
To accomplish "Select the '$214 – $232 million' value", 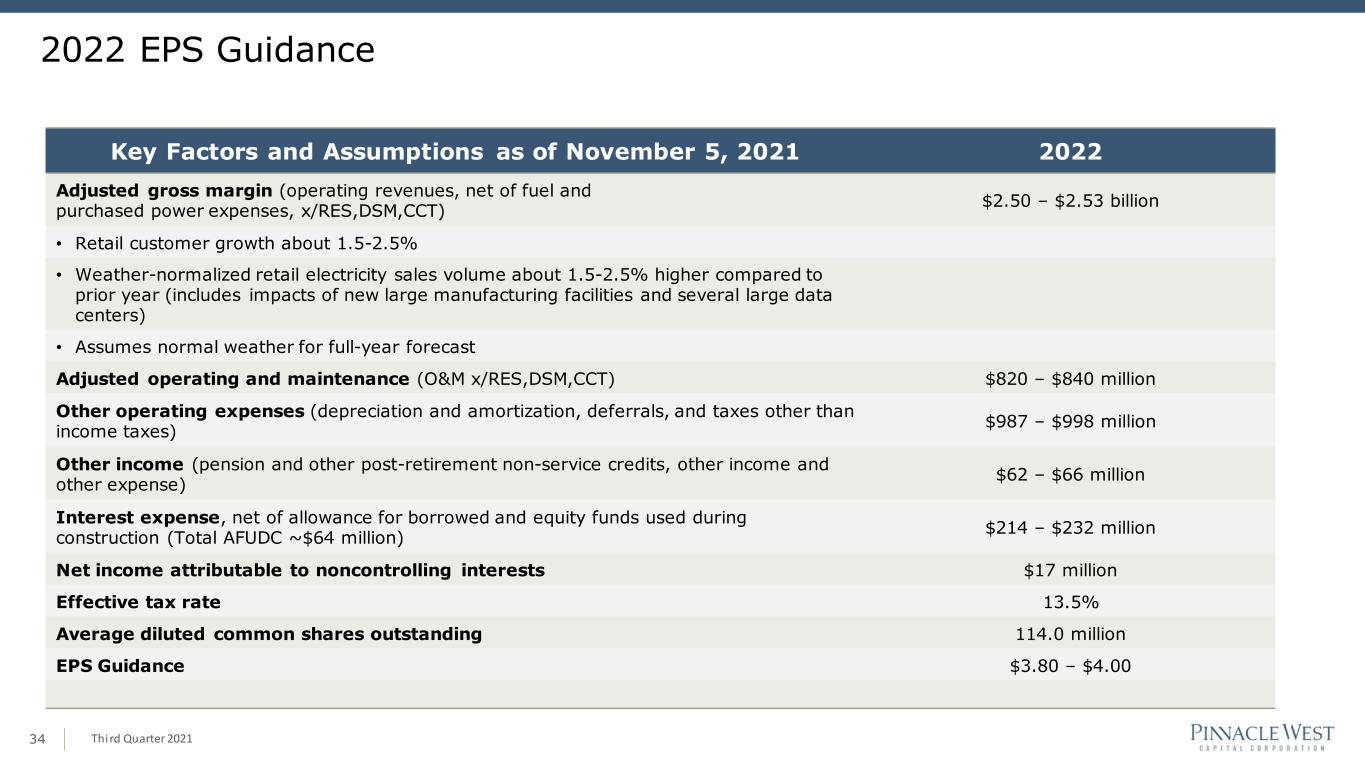I will (1070, 528).
